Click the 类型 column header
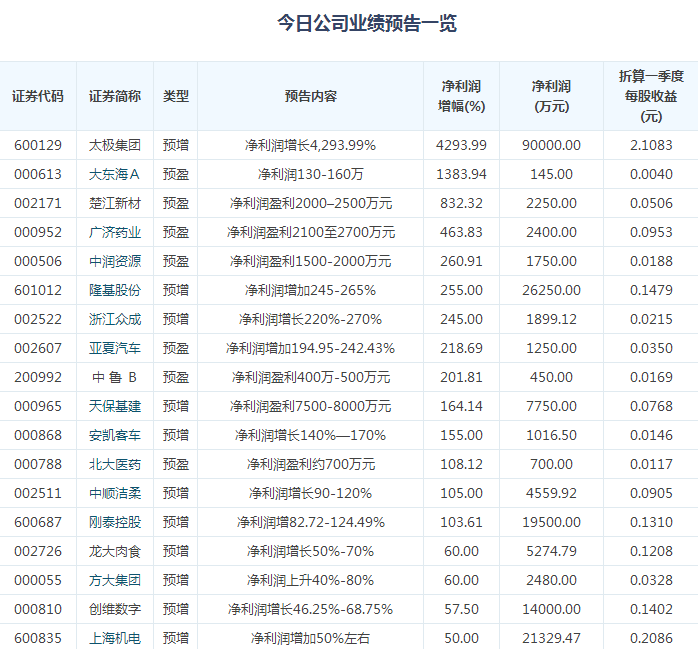Image resolution: width=698 pixels, height=649 pixels. point(175,96)
